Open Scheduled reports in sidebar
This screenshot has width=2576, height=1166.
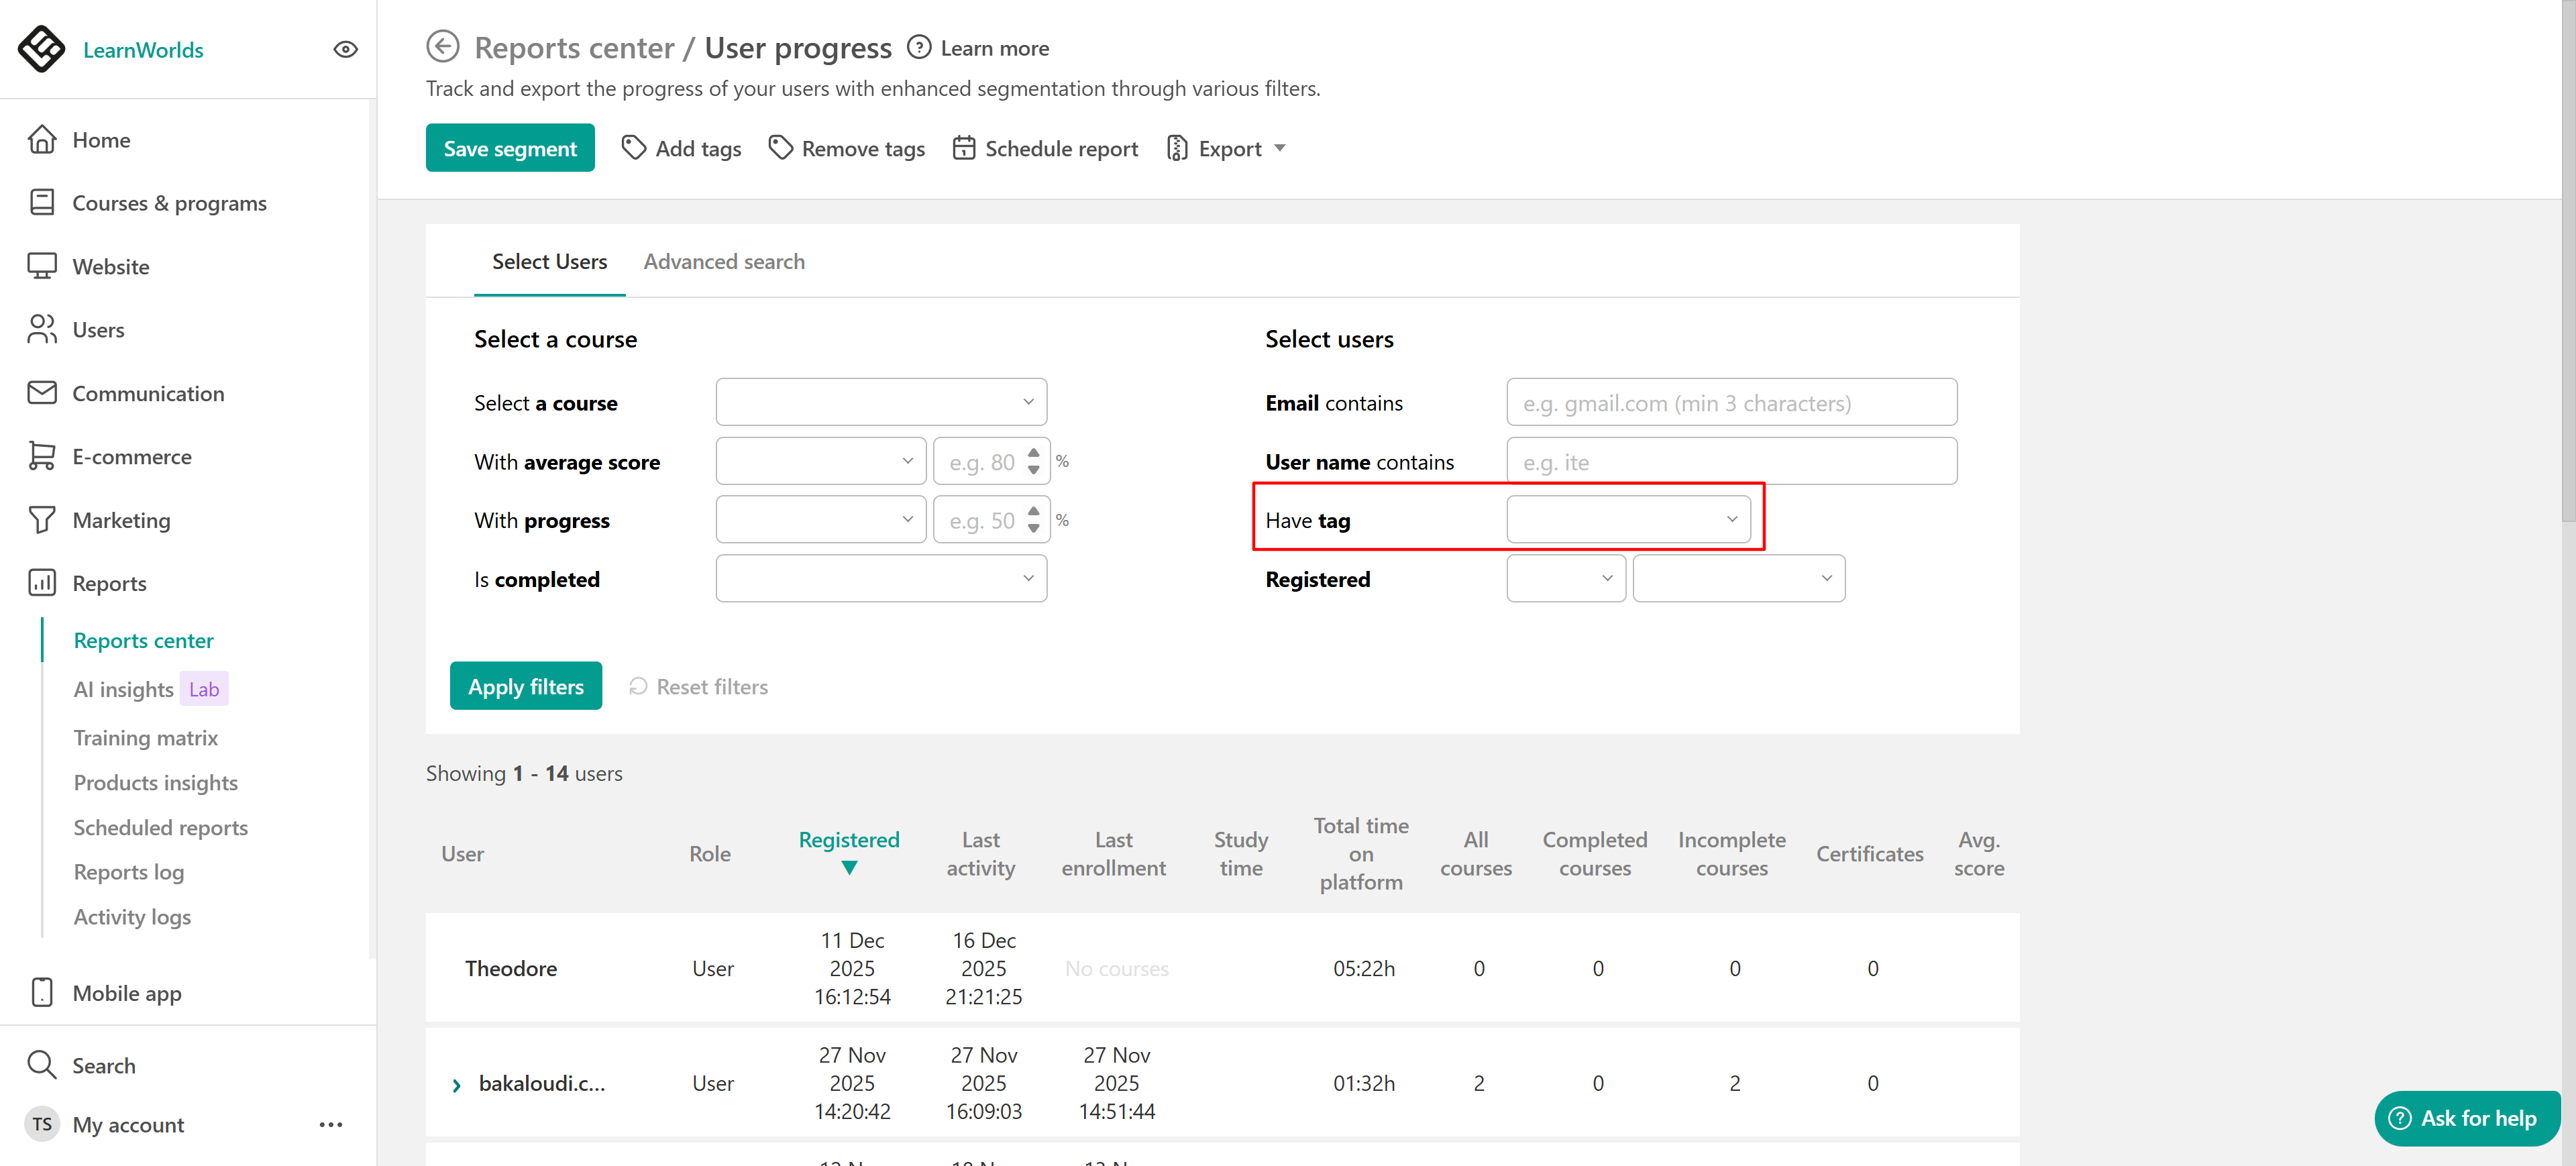pos(160,827)
